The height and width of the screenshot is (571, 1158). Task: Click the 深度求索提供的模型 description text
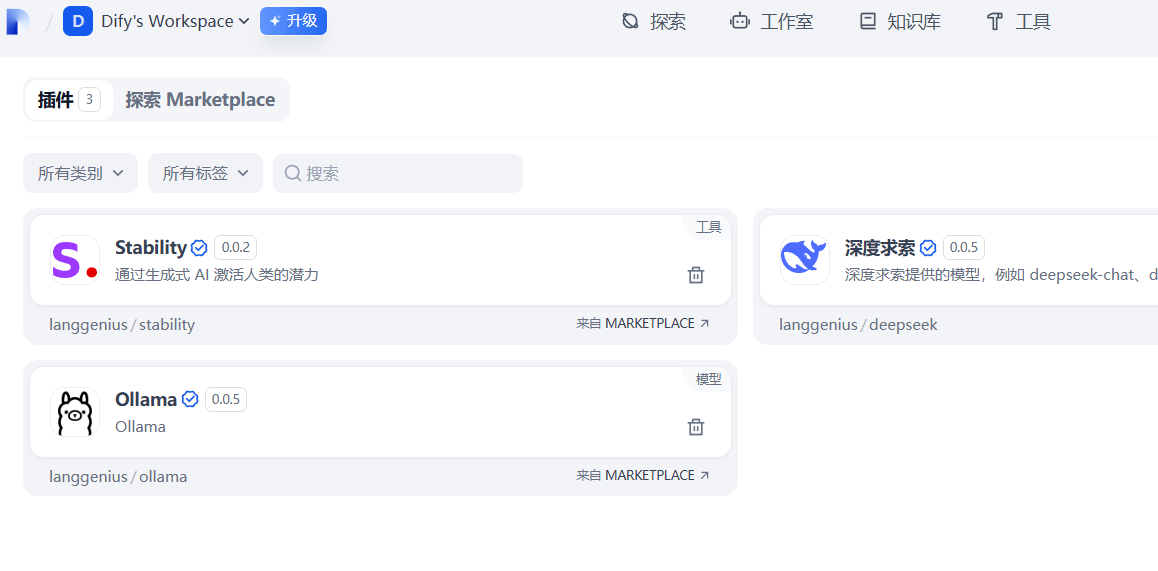(1001, 275)
